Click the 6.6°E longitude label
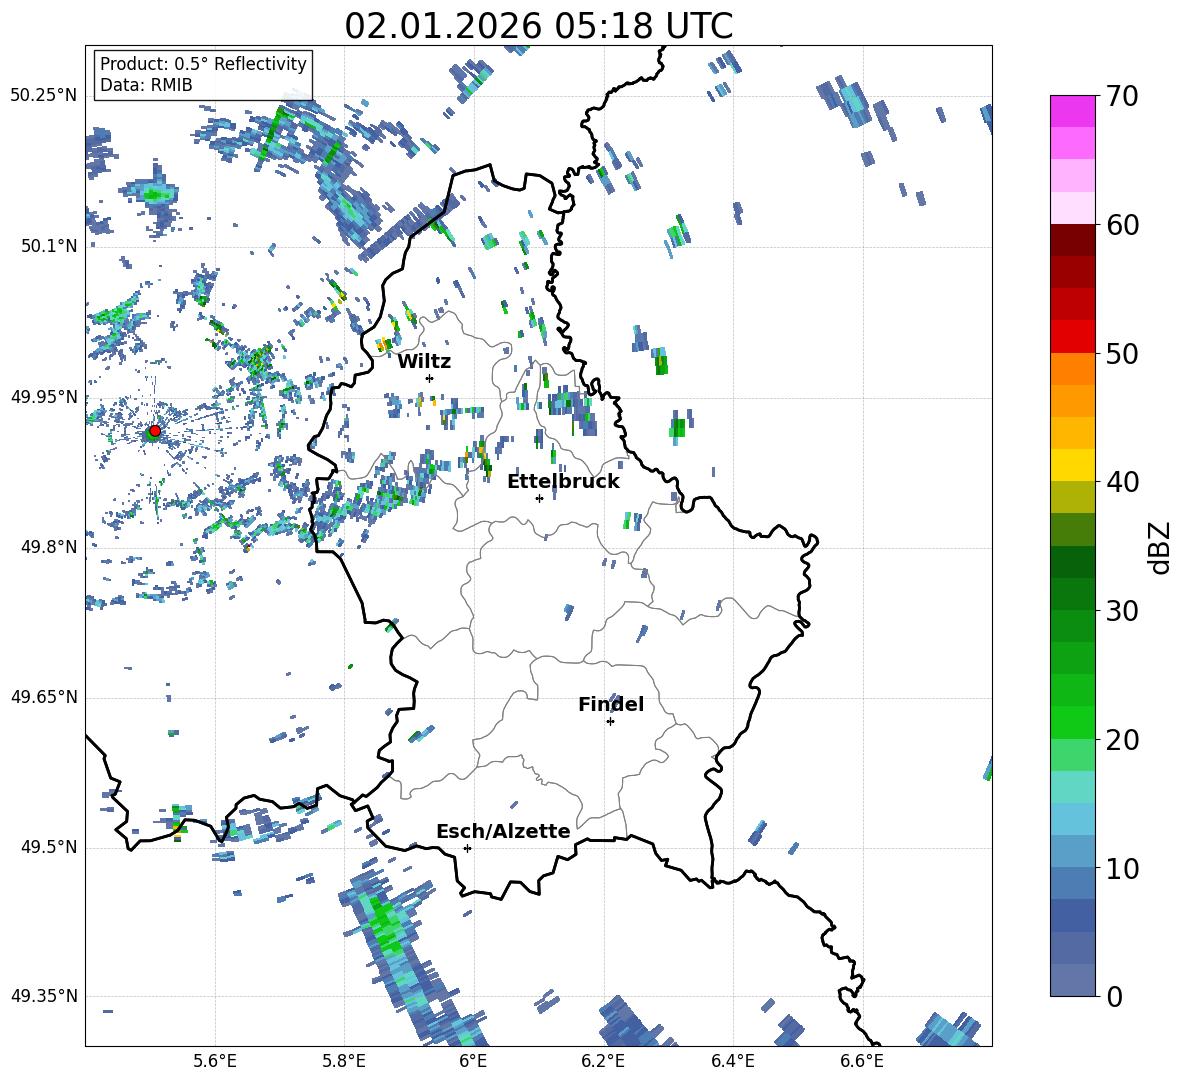Screen dimensions: 1184x1081 point(862,1061)
